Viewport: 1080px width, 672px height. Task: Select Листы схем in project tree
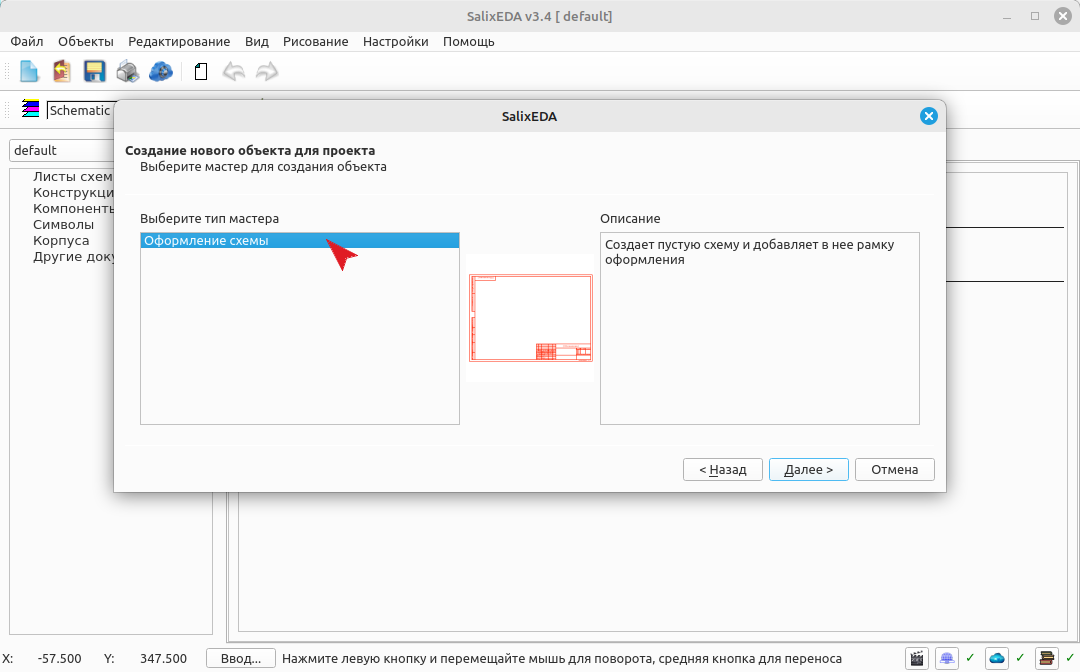tap(72, 176)
